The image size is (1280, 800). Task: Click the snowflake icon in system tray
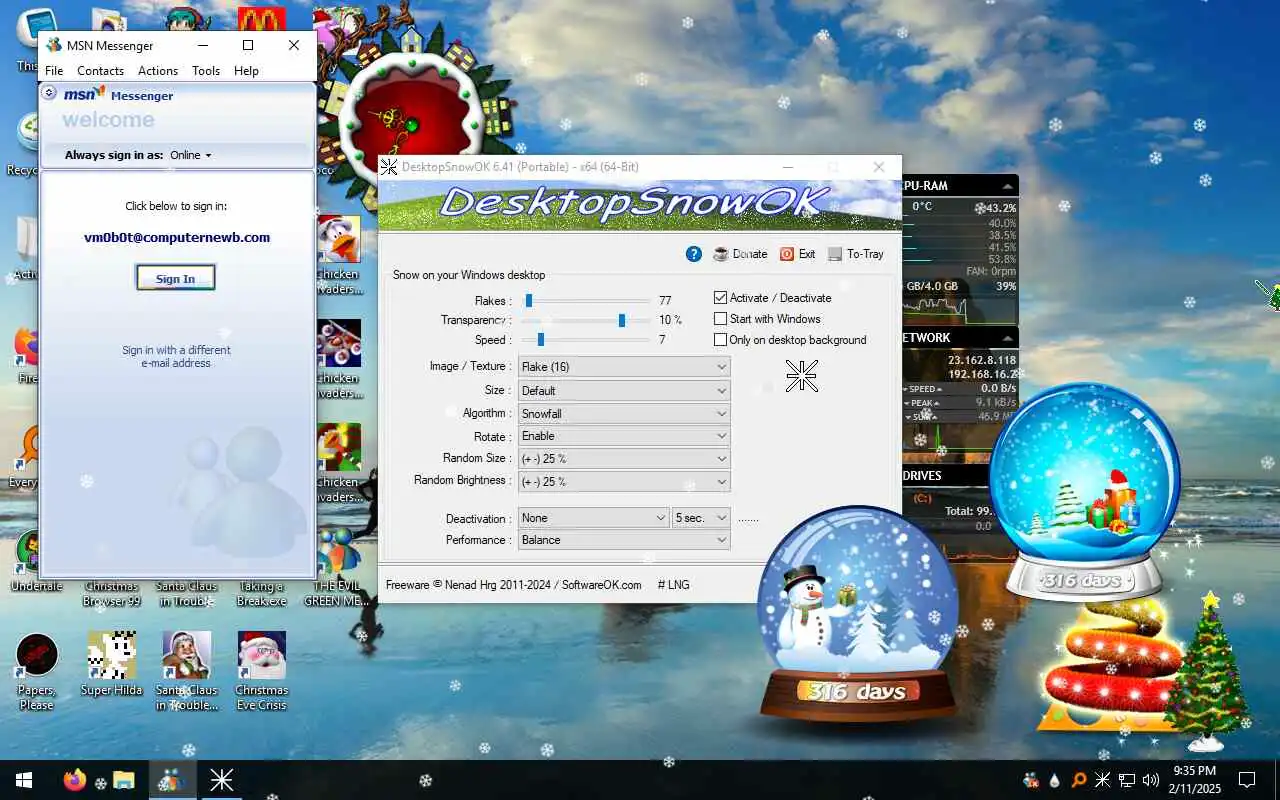(x=1103, y=780)
